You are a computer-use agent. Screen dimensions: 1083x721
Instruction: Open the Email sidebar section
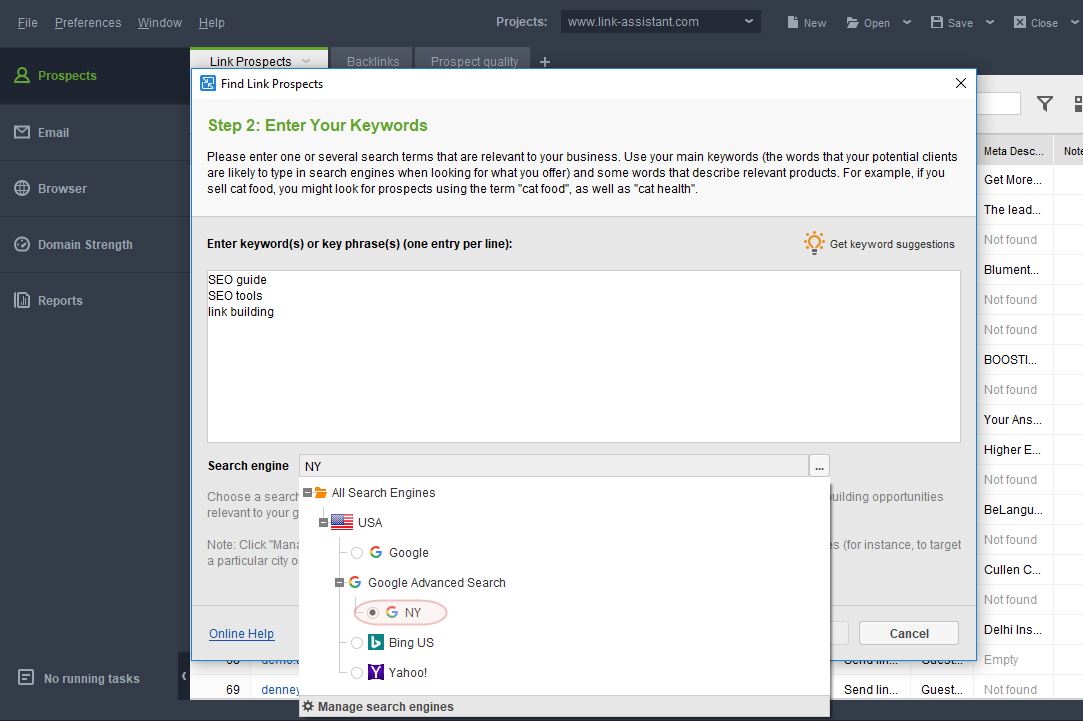point(95,132)
